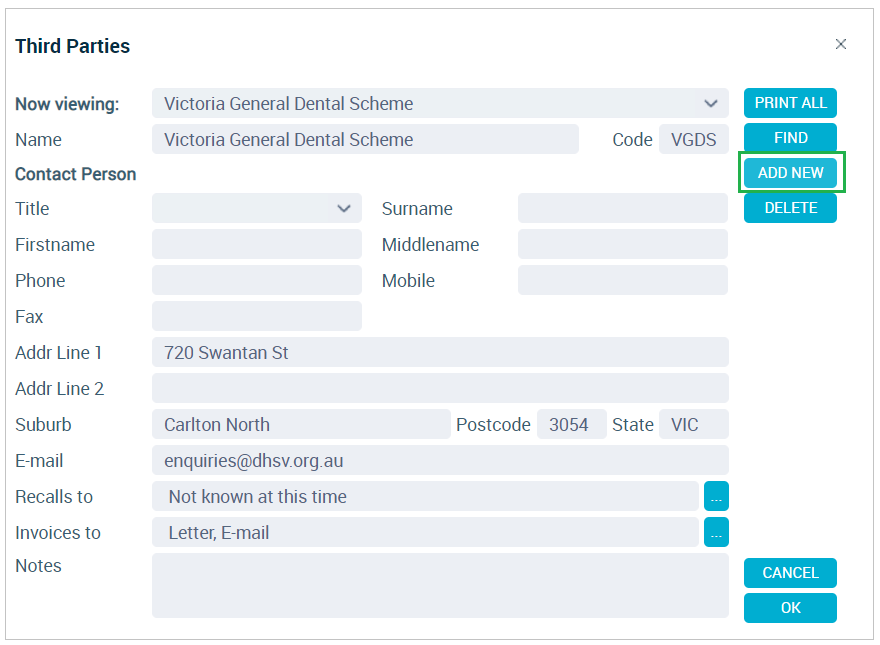The image size is (880, 645).
Task: Click the Middlename input field
Action: tap(623, 244)
